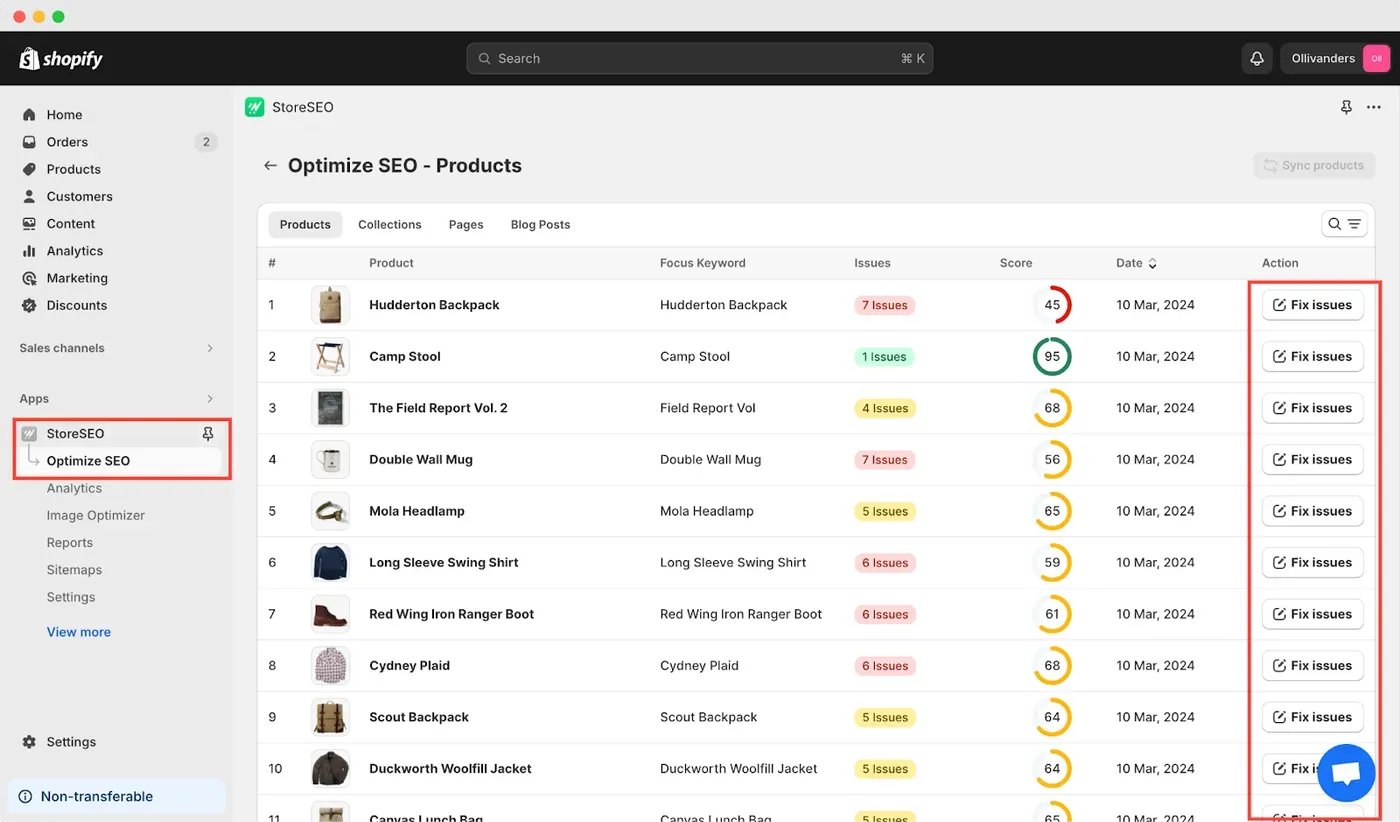
Task: Open the notifications bell
Action: pyautogui.click(x=1258, y=58)
